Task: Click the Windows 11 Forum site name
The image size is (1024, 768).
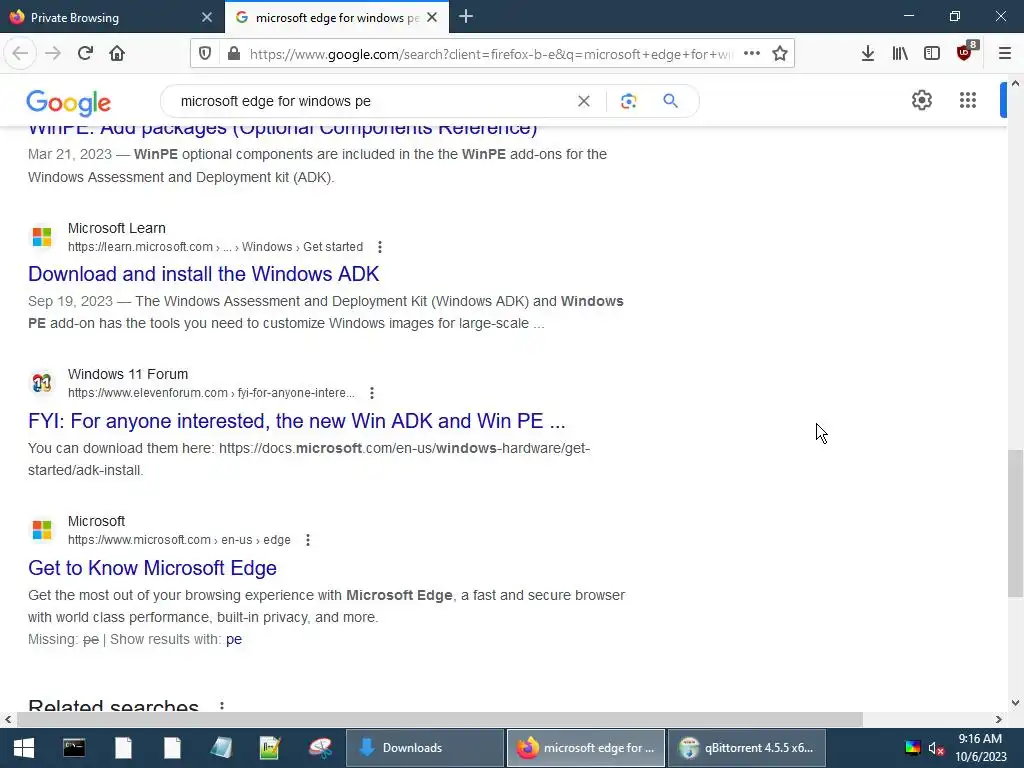Action: coord(128,374)
